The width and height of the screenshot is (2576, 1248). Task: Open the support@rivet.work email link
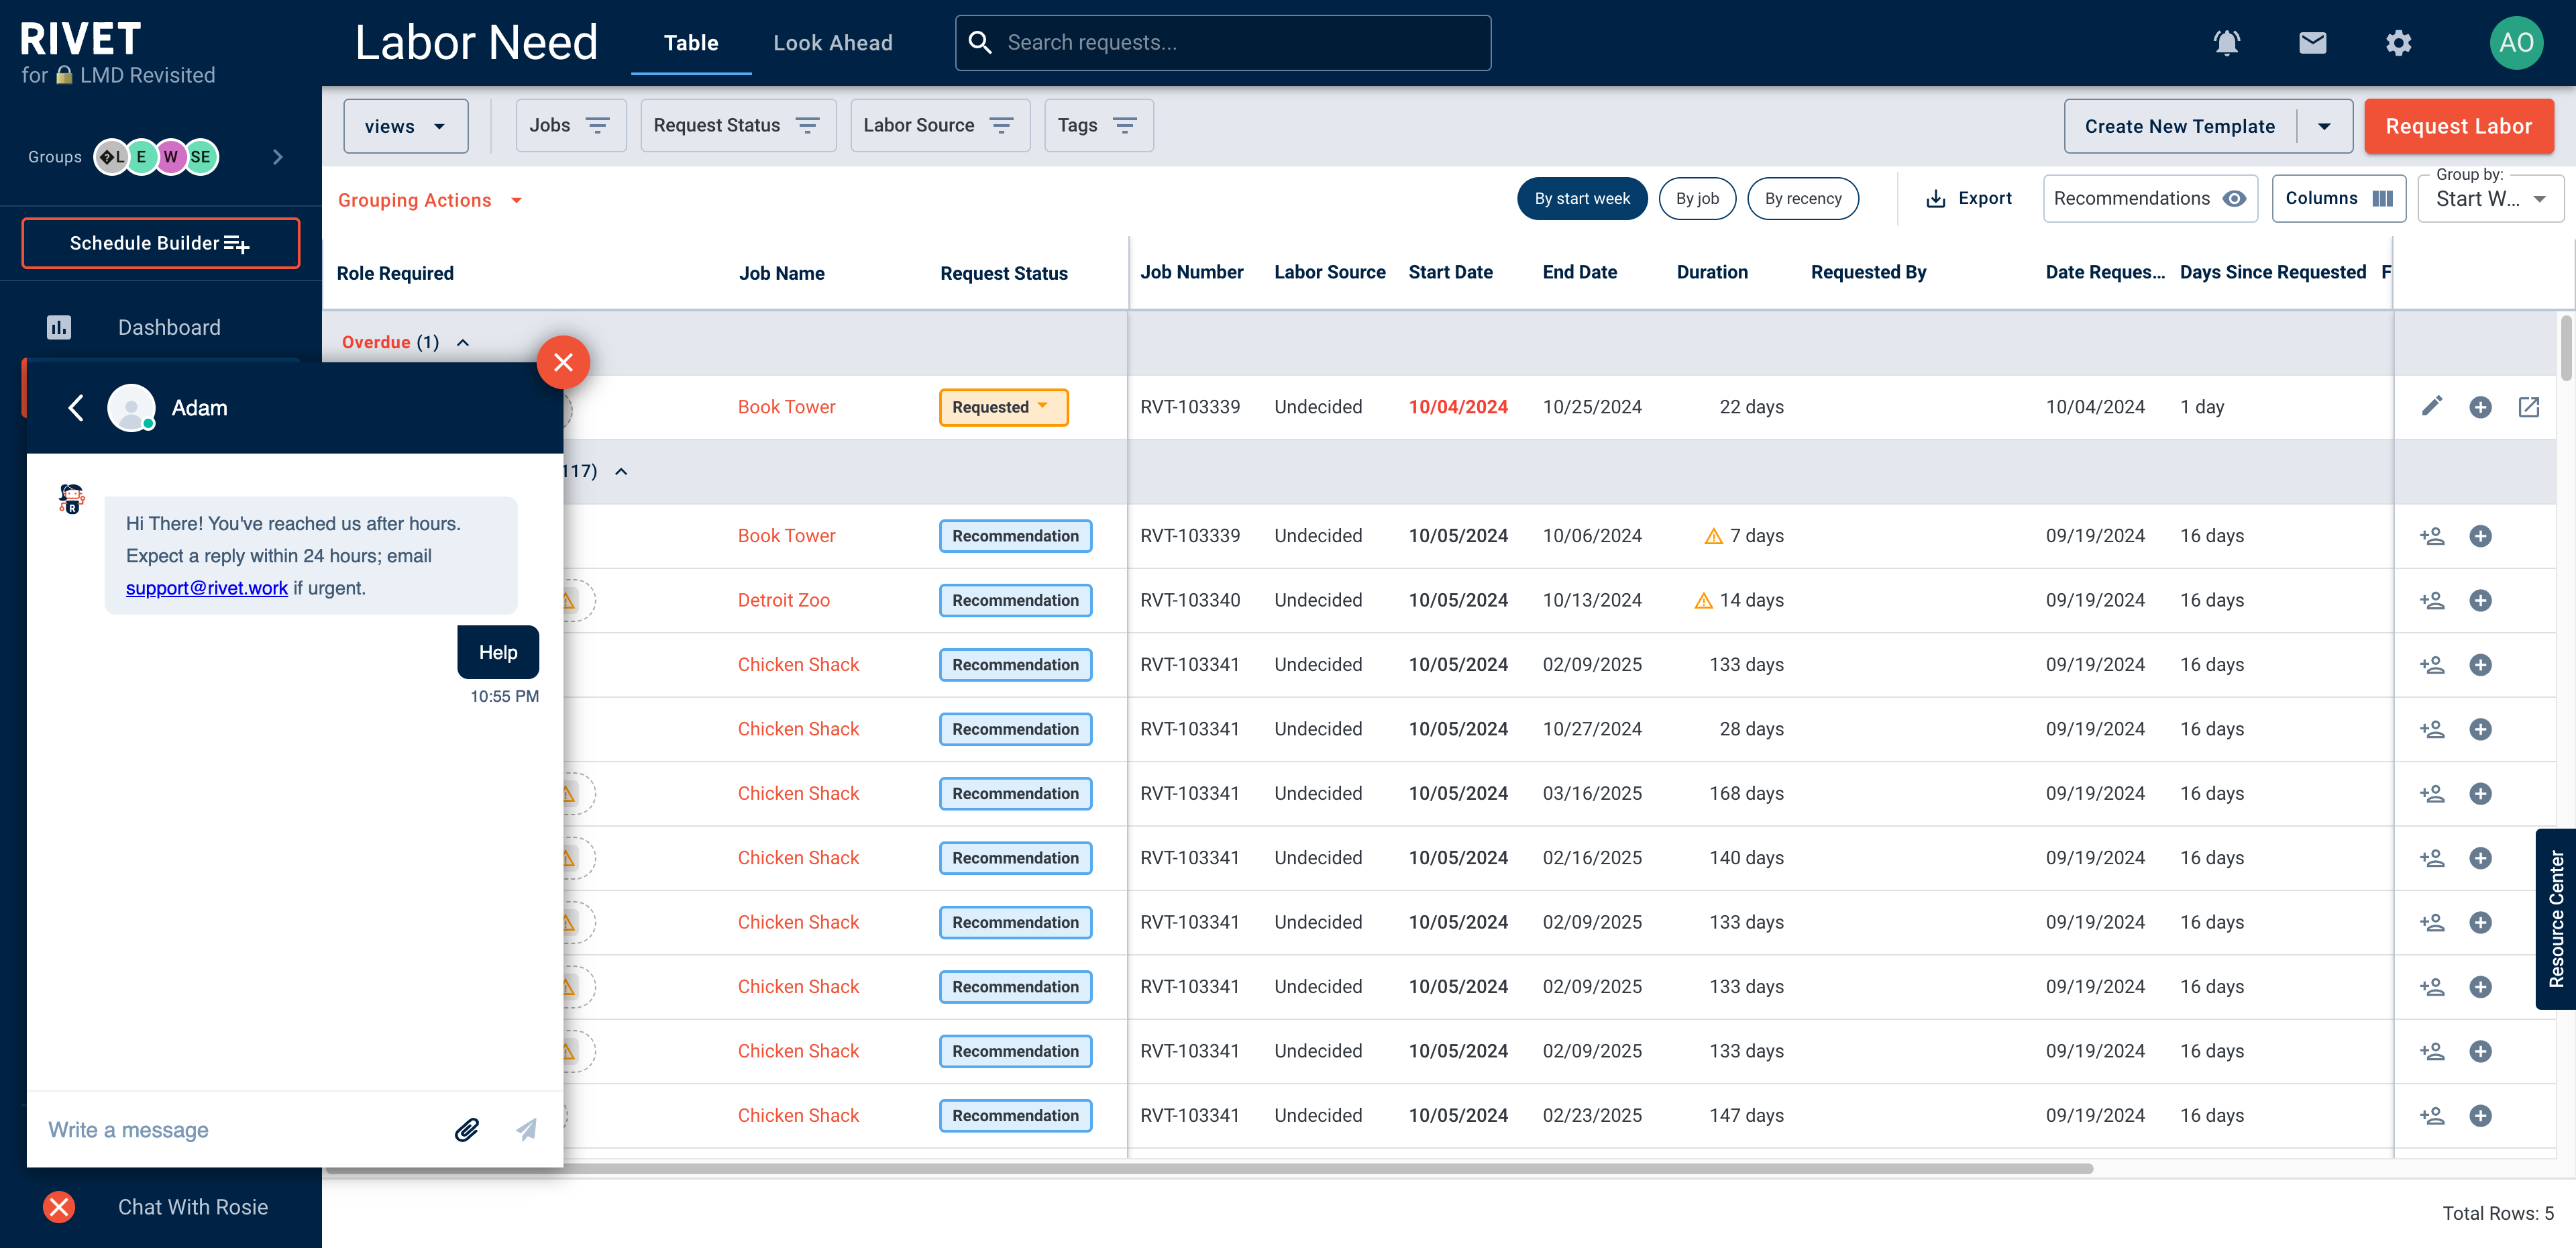coord(206,588)
